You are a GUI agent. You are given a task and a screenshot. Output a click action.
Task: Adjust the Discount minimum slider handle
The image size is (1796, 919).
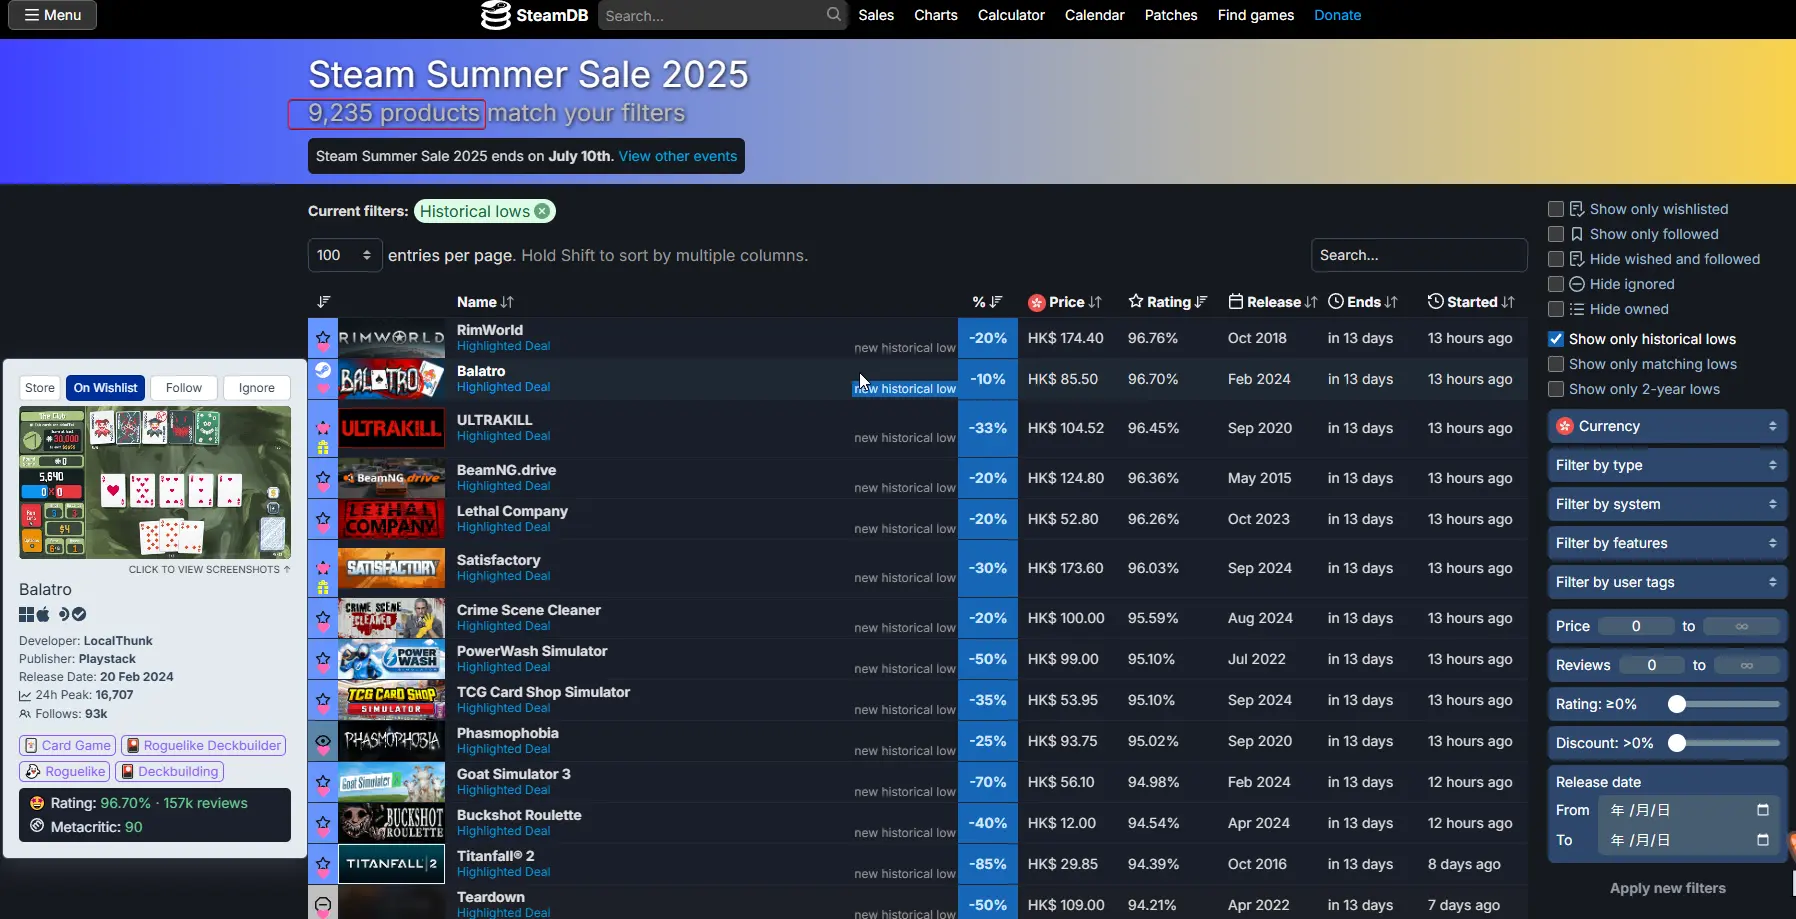point(1677,743)
